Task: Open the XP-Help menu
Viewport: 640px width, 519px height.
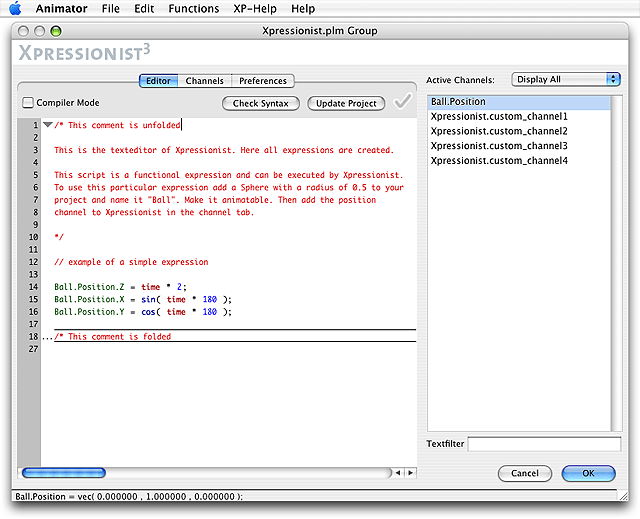Action: point(255,9)
